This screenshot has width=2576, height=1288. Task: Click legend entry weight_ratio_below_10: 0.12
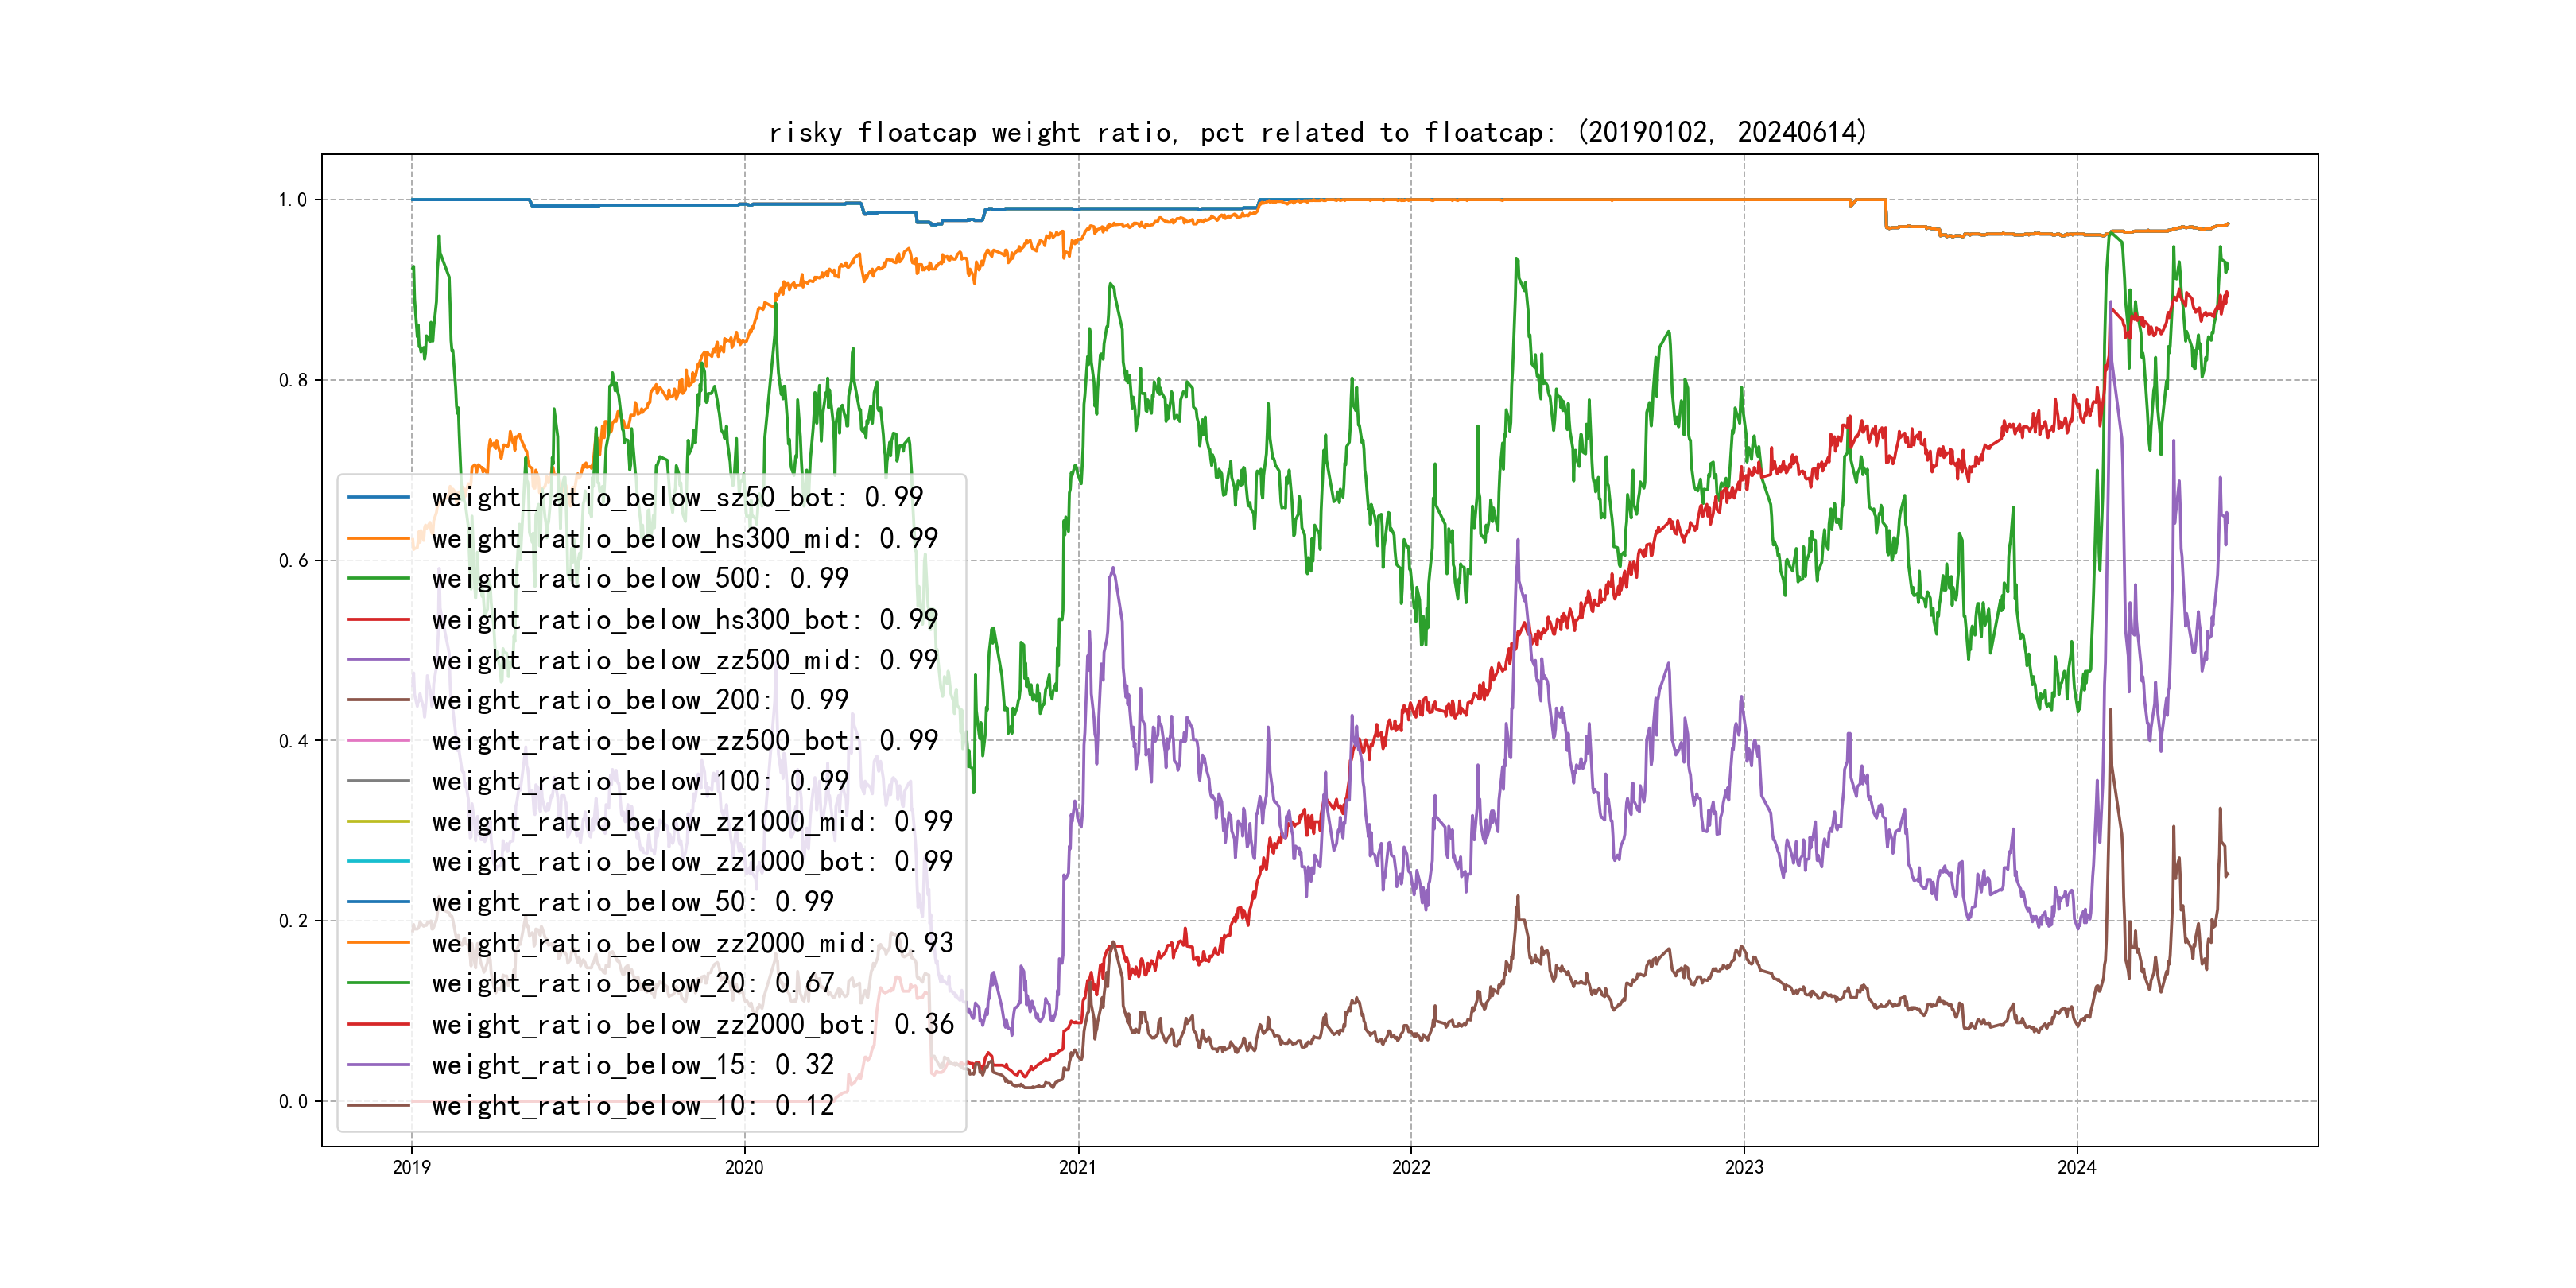pyautogui.click(x=632, y=1105)
